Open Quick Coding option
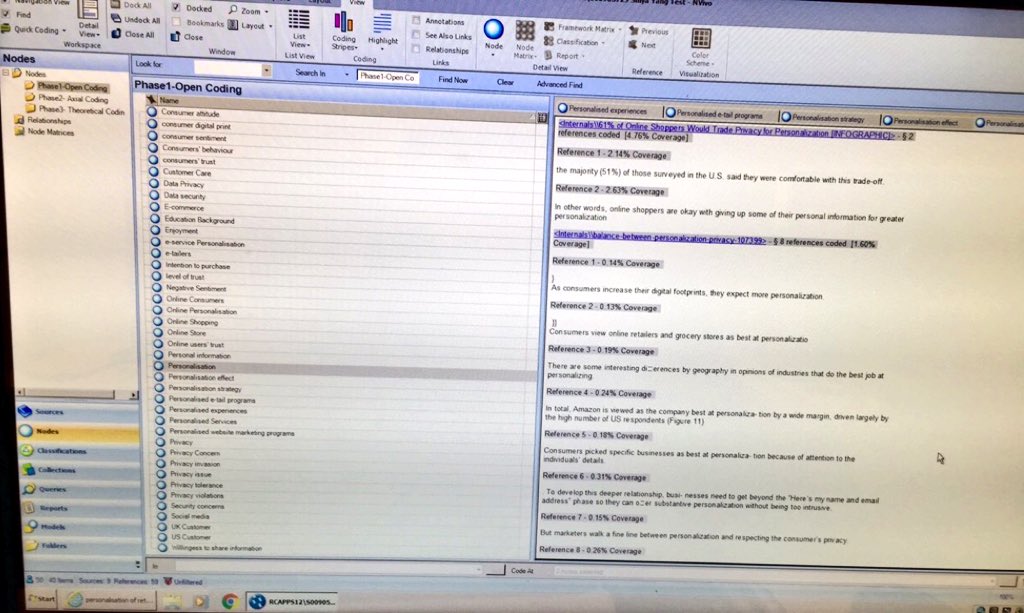1024x613 pixels. pos(34,29)
